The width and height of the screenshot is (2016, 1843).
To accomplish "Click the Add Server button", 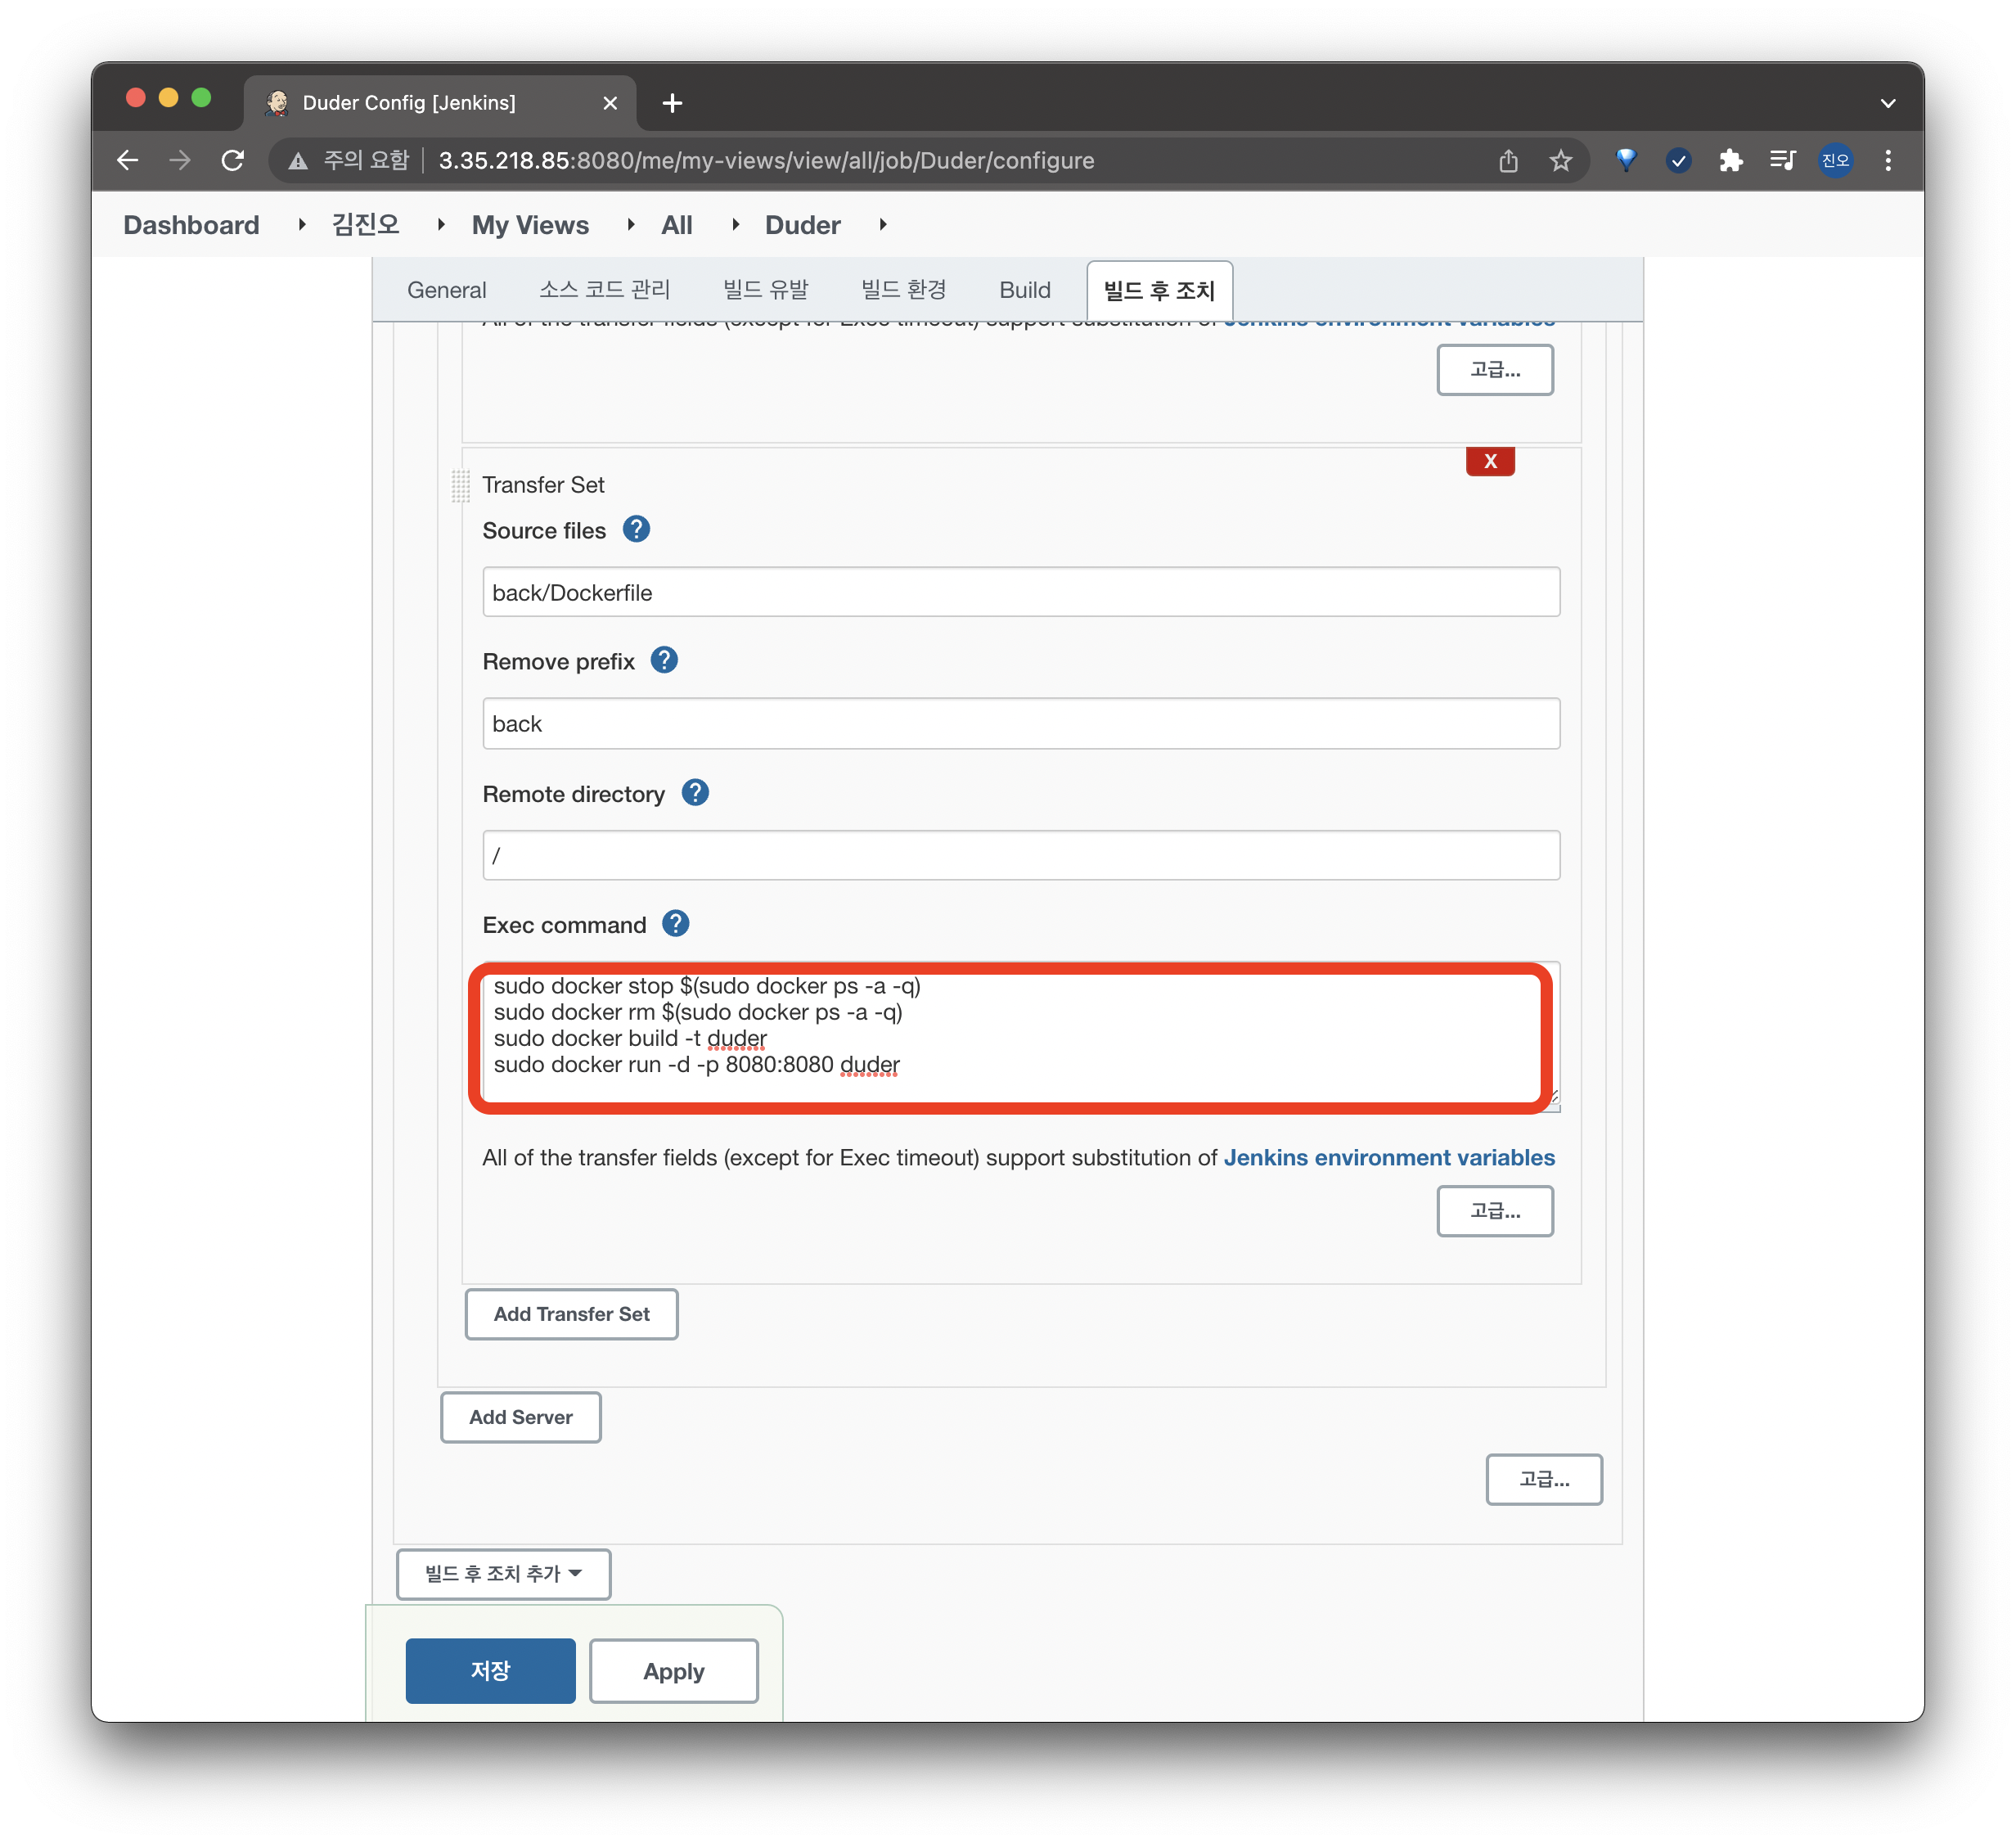I will pos(521,1417).
